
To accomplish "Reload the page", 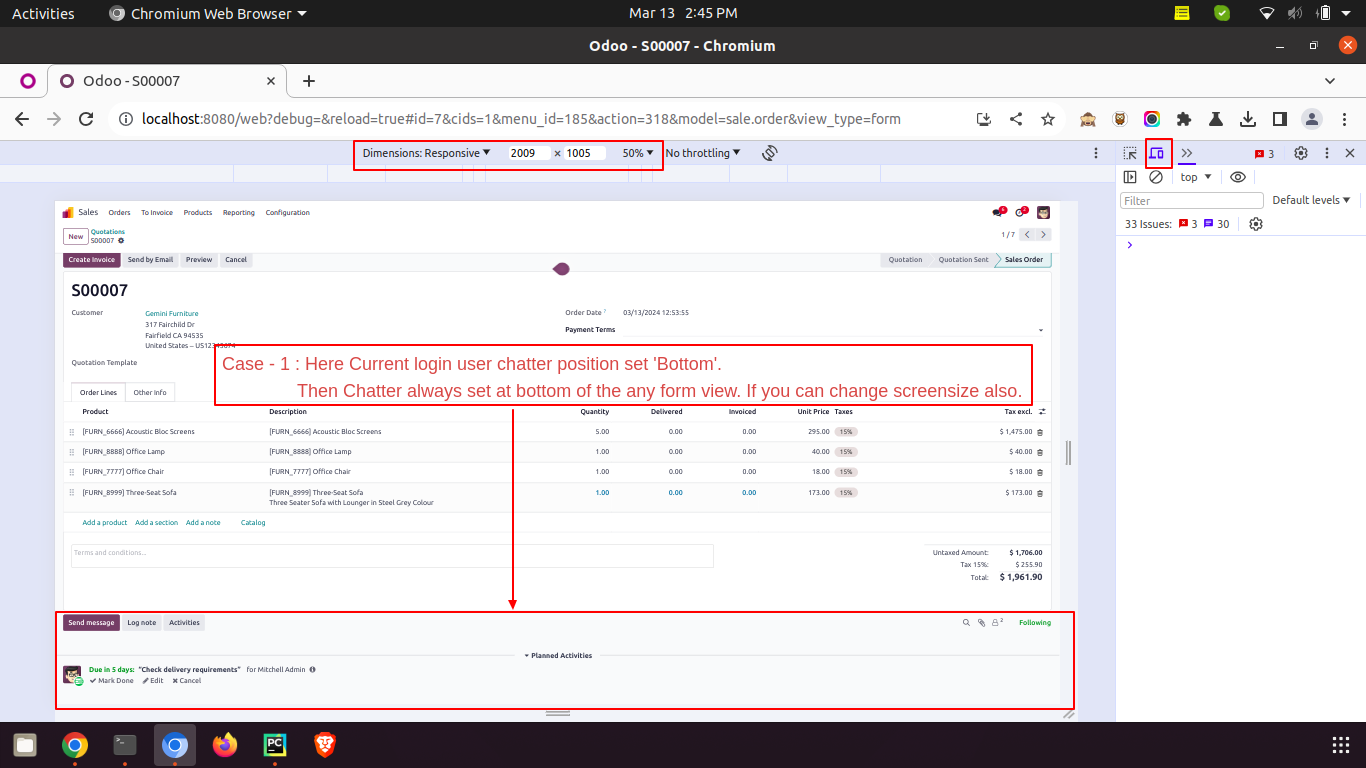I will (x=86, y=119).
